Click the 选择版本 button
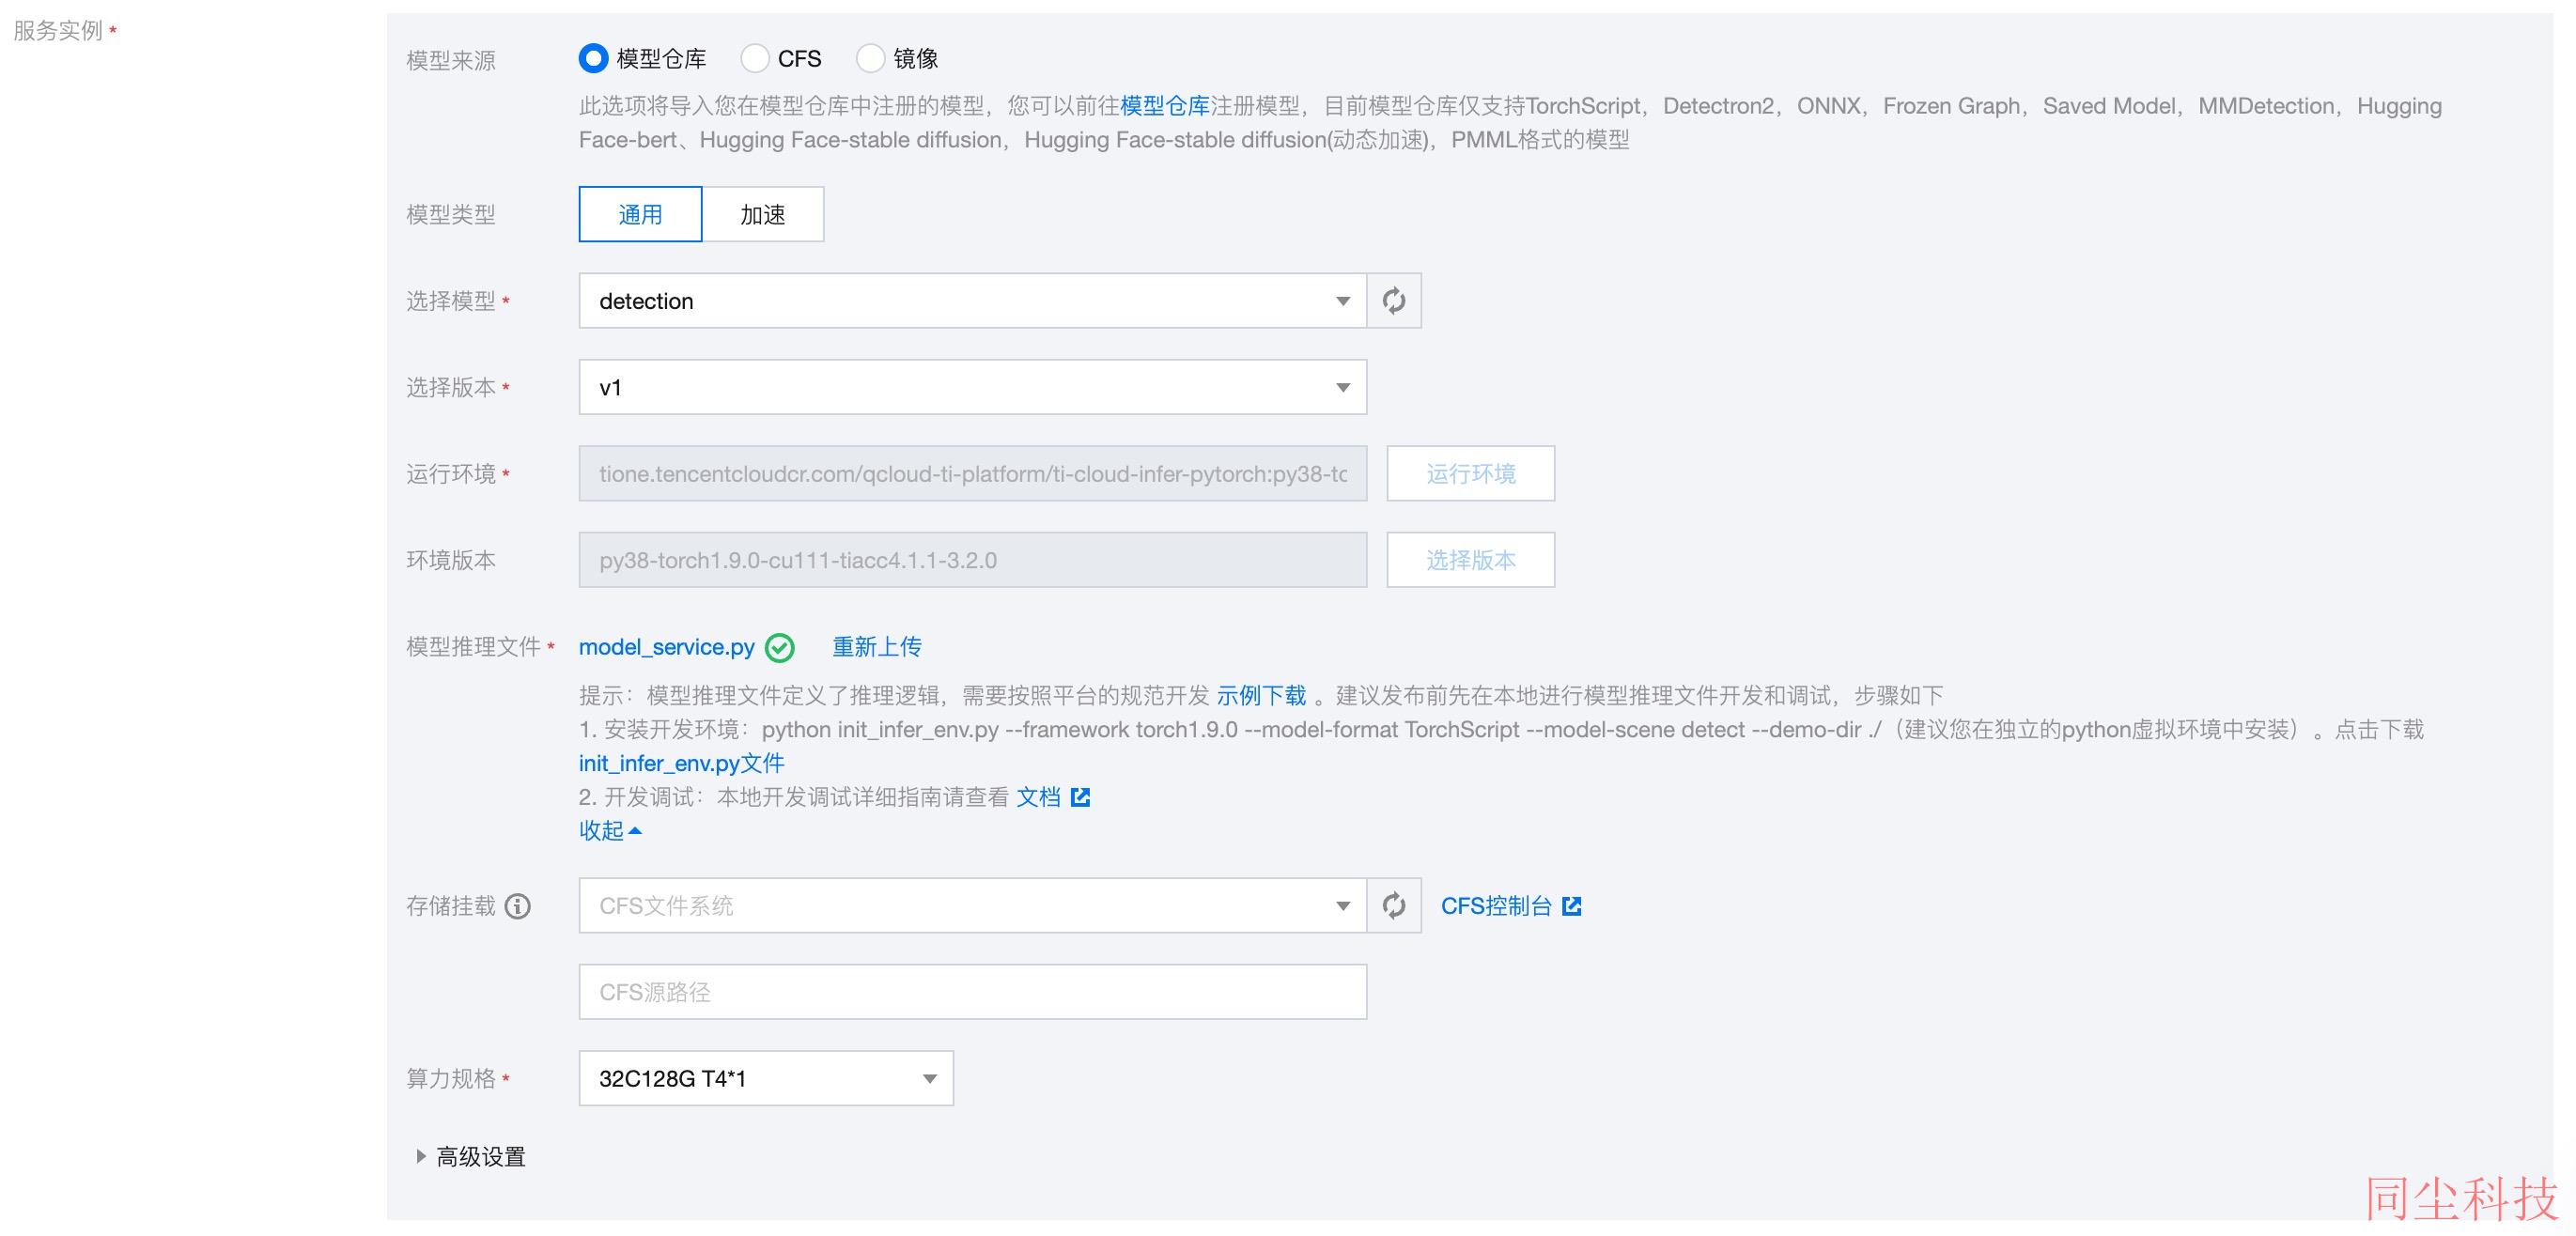2576x1236 pixels. tap(1470, 560)
